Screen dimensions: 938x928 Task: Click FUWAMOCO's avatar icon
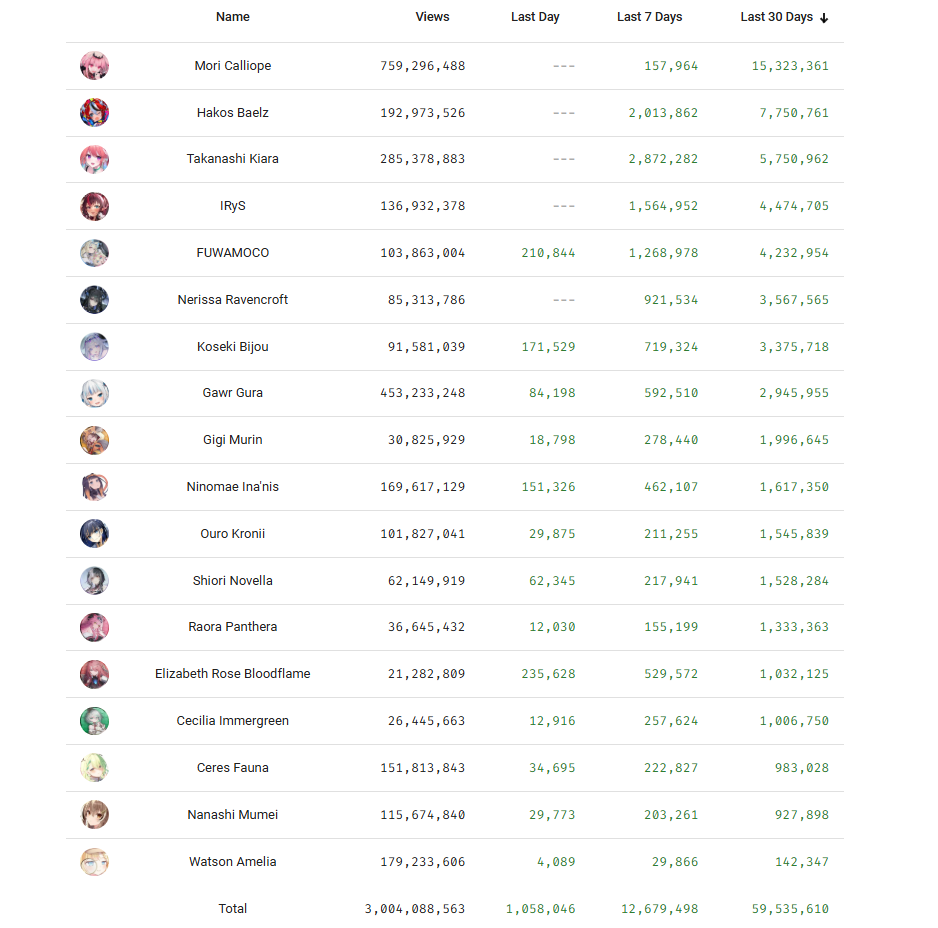coord(94,253)
